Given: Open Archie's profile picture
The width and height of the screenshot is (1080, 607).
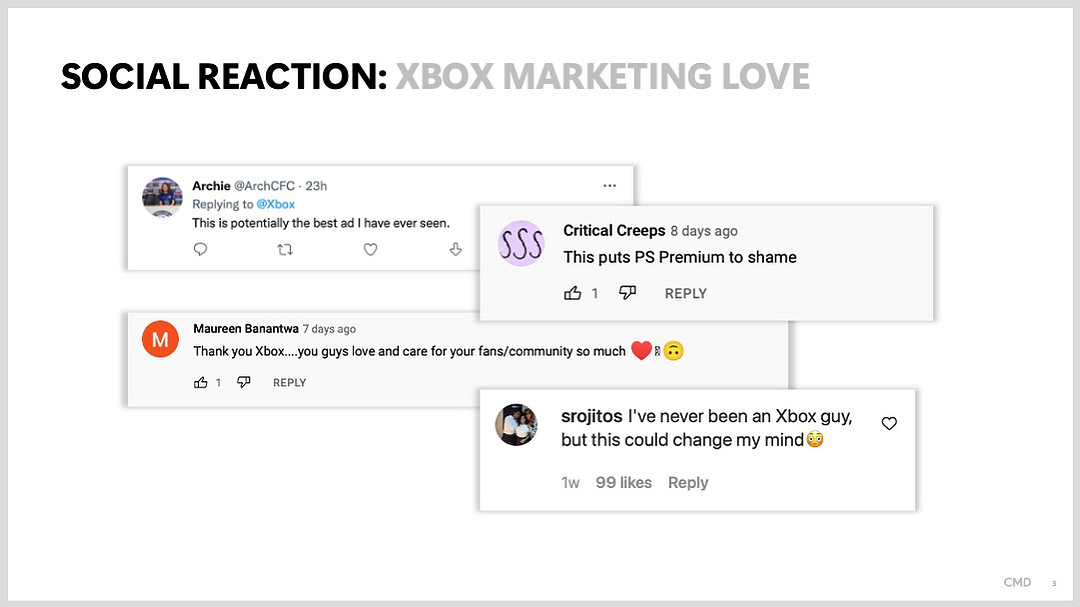Looking at the screenshot, I should point(163,197).
